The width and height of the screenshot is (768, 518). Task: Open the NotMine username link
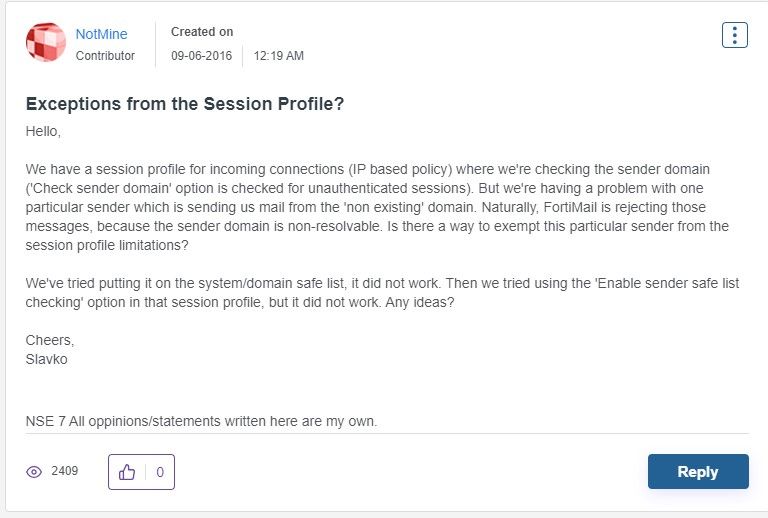[102, 34]
